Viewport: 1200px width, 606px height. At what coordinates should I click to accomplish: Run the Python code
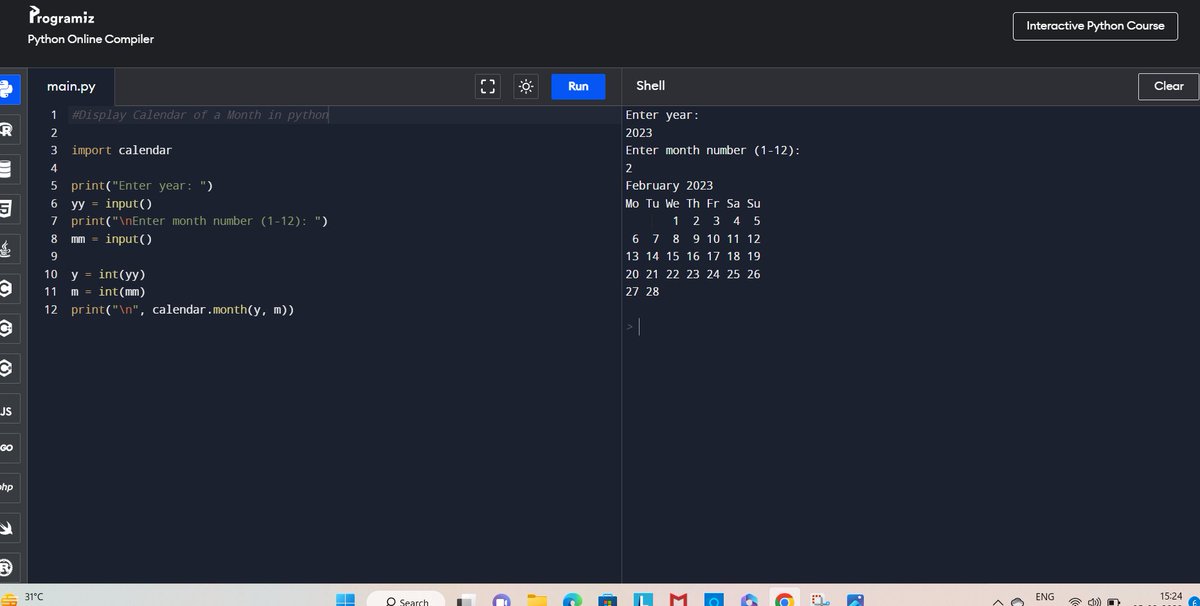point(578,86)
